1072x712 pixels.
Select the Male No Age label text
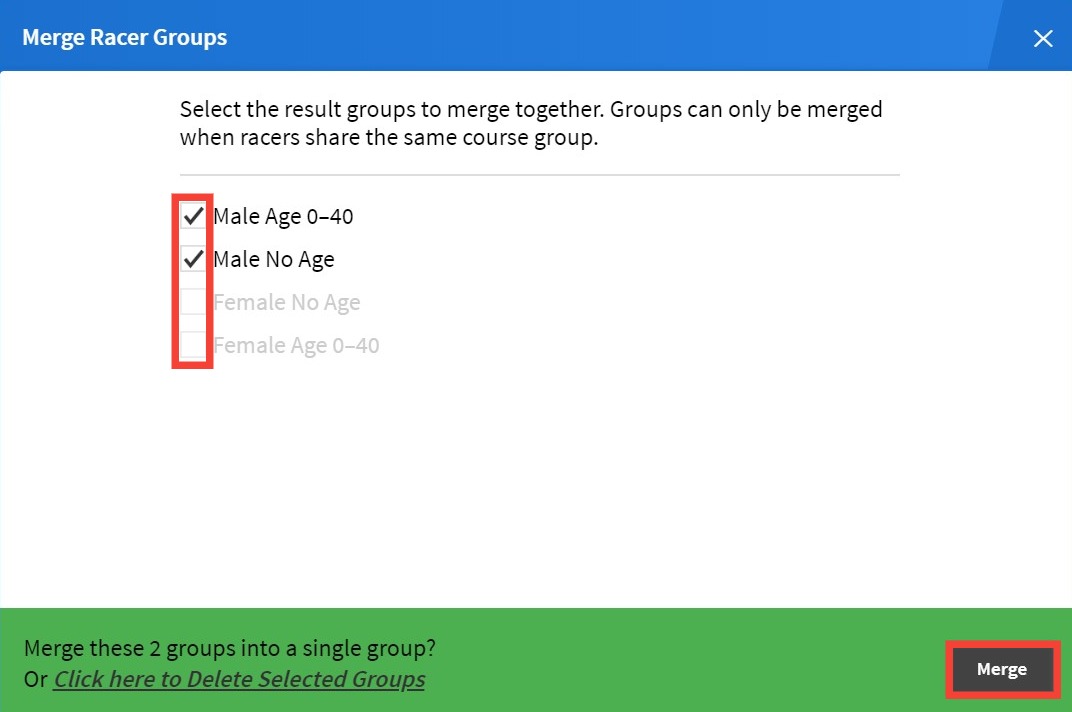273,259
